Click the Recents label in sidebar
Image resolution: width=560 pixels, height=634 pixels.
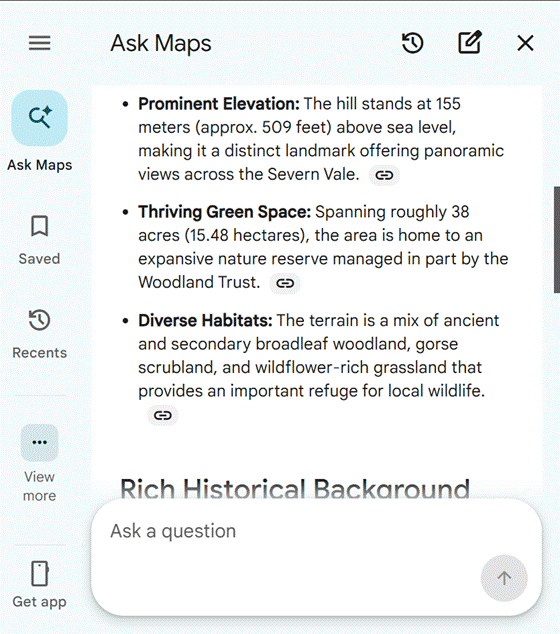point(40,353)
